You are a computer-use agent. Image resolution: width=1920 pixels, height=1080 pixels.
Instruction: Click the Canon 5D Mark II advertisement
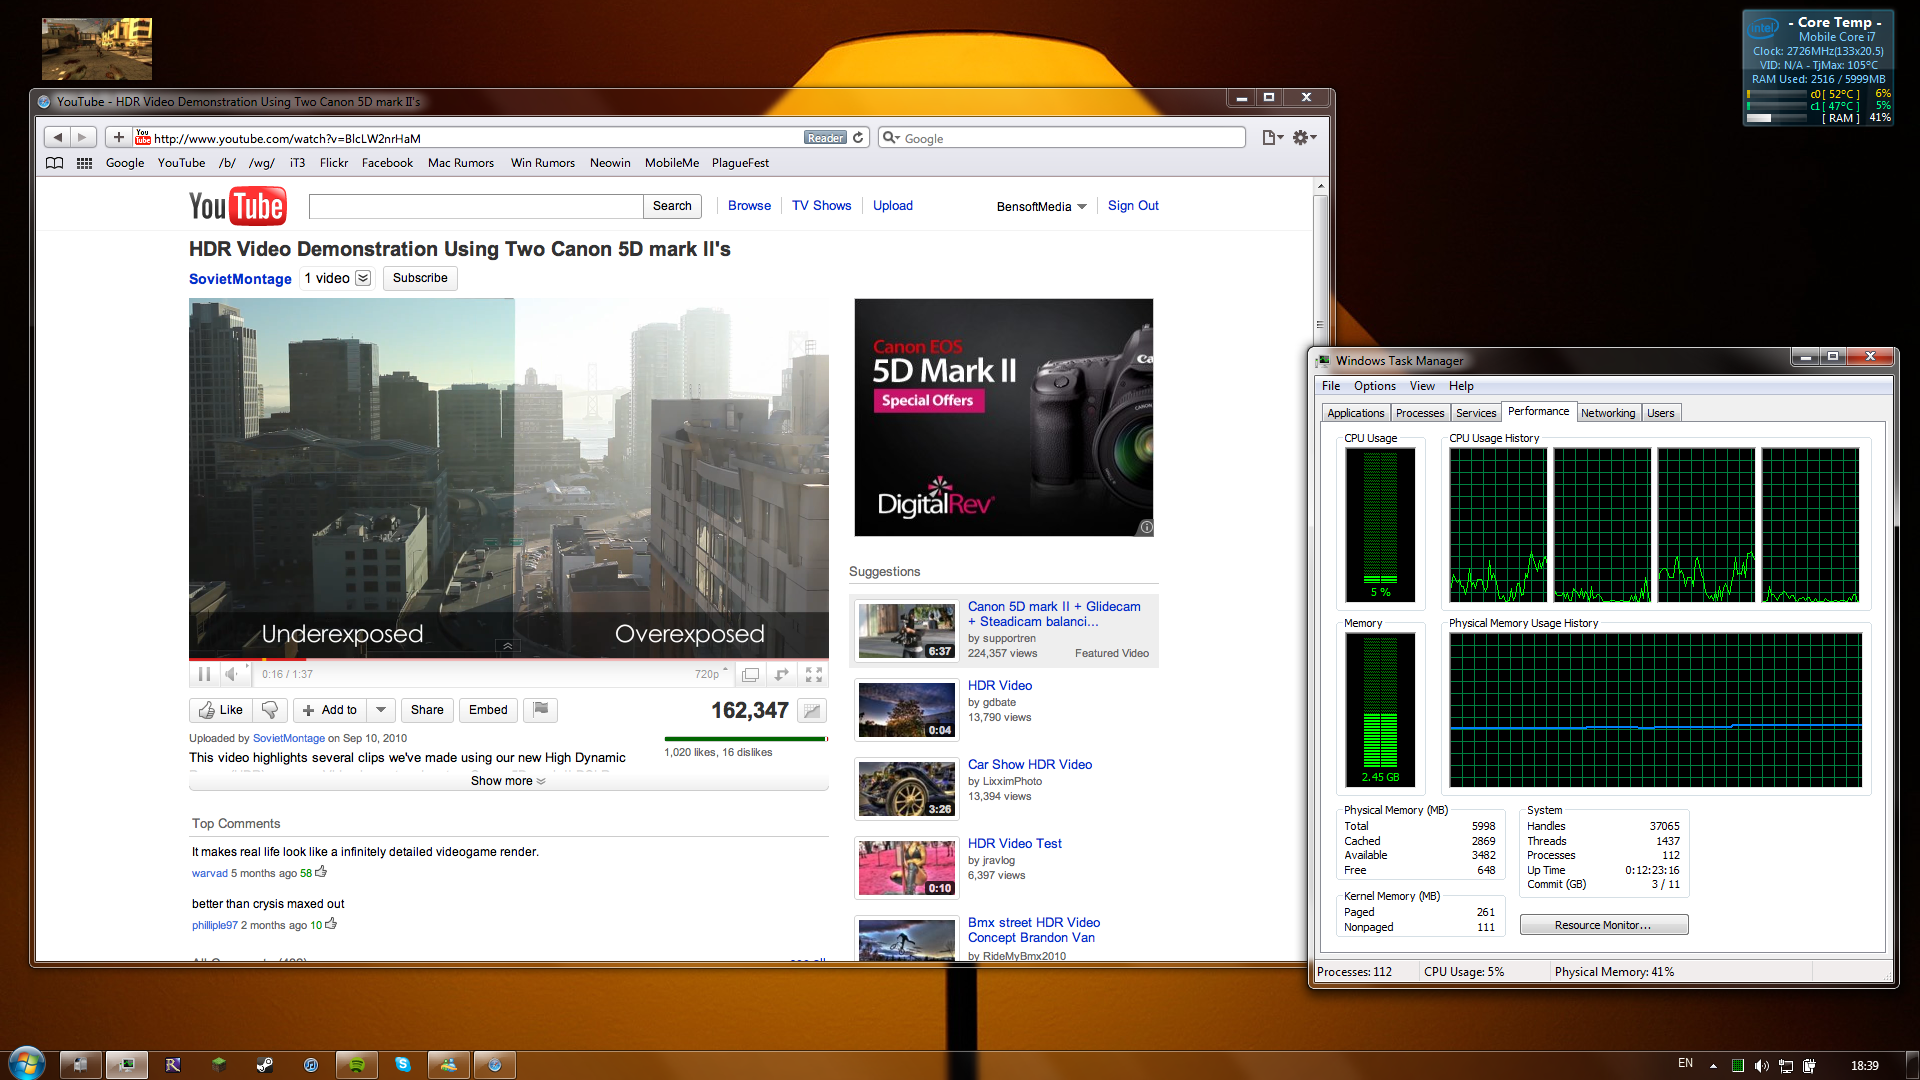(1004, 417)
